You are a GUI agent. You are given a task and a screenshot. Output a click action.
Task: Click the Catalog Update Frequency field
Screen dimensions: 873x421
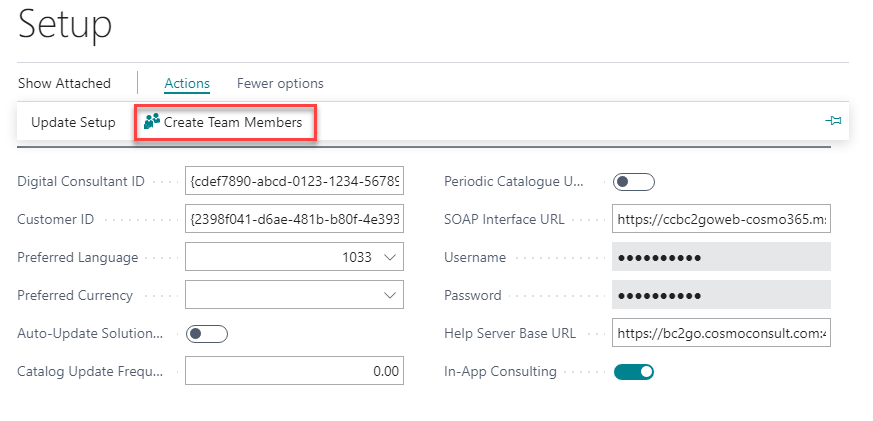294,372
